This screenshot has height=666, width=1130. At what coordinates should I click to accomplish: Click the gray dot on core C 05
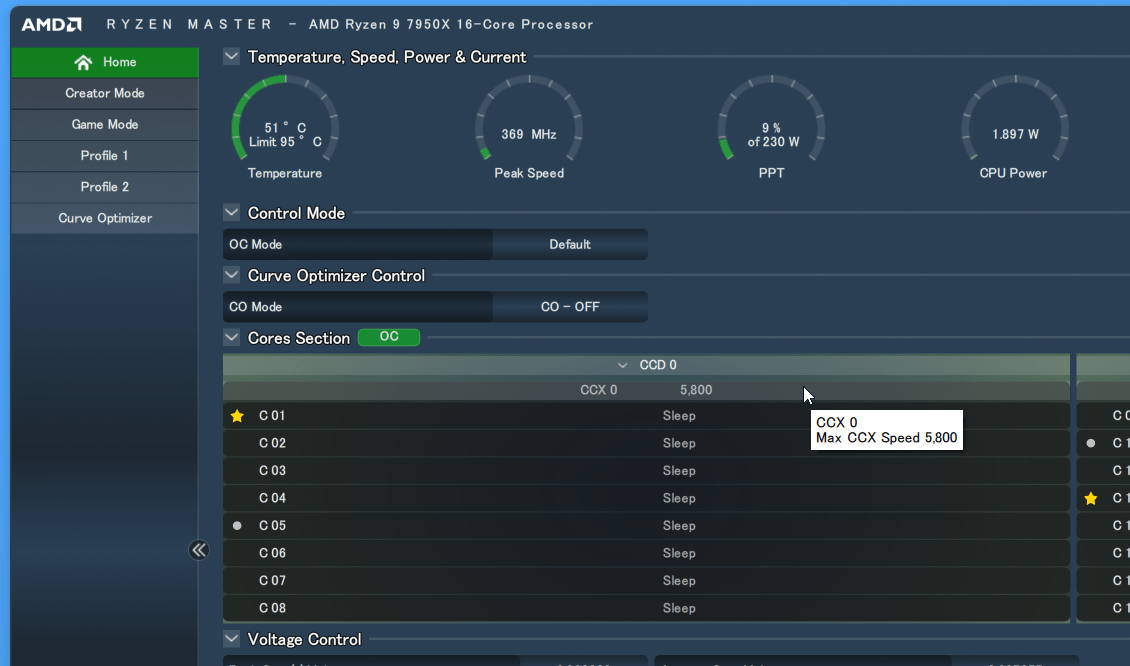coord(237,525)
